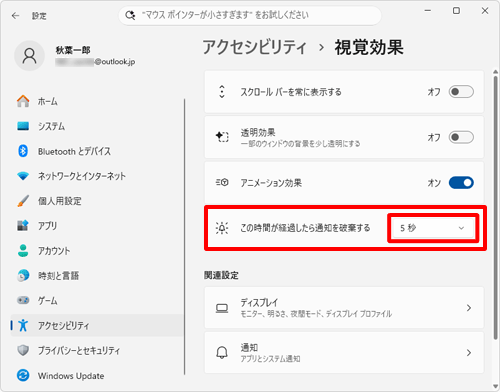Click the ホーム house icon
Viewport: 500px width, 392px height.
coord(23,101)
